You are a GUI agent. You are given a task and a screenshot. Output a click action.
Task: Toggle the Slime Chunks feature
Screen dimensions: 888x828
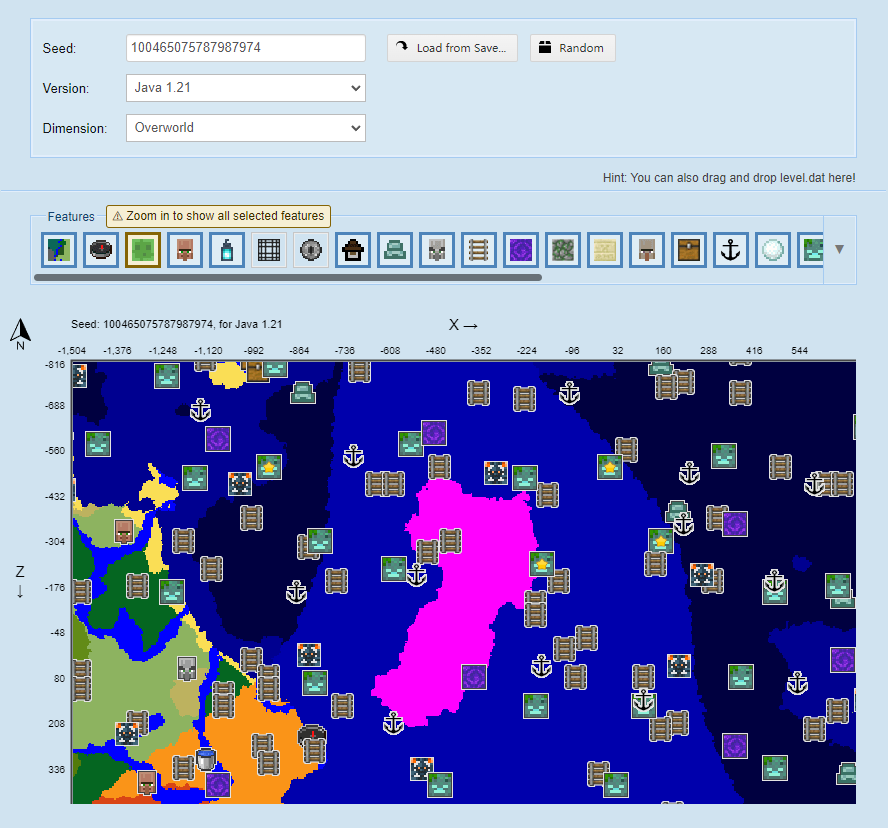point(143,250)
